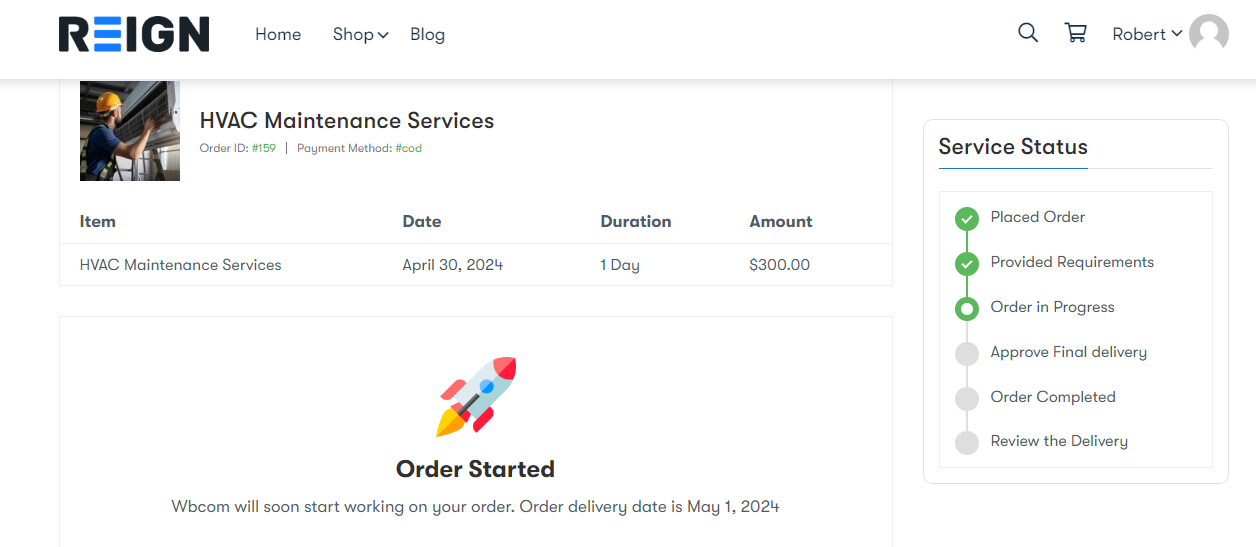Image resolution: width=1256 pixels, height=547 pixels.
Task: Click the REIGN logo
Action: 134,34
